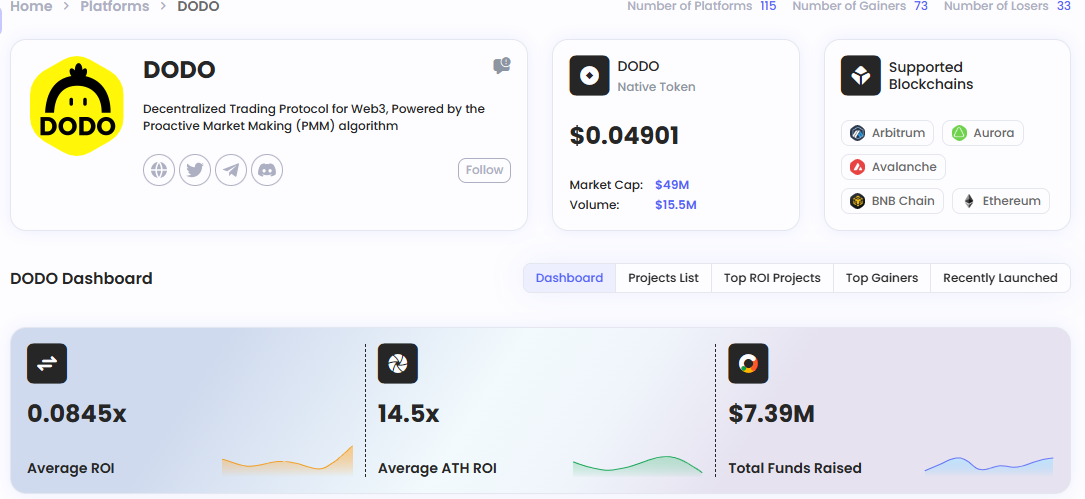The height and width of the screenshot is (499, 1085).
Task: Open the DODO website globe icon
Action: [159, 170]
